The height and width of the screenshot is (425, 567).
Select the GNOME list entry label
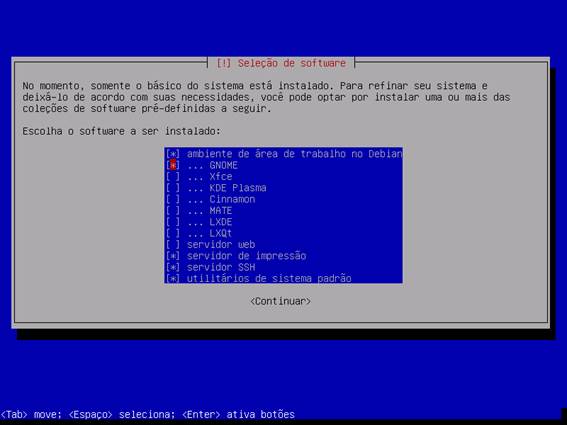point(223,165)
